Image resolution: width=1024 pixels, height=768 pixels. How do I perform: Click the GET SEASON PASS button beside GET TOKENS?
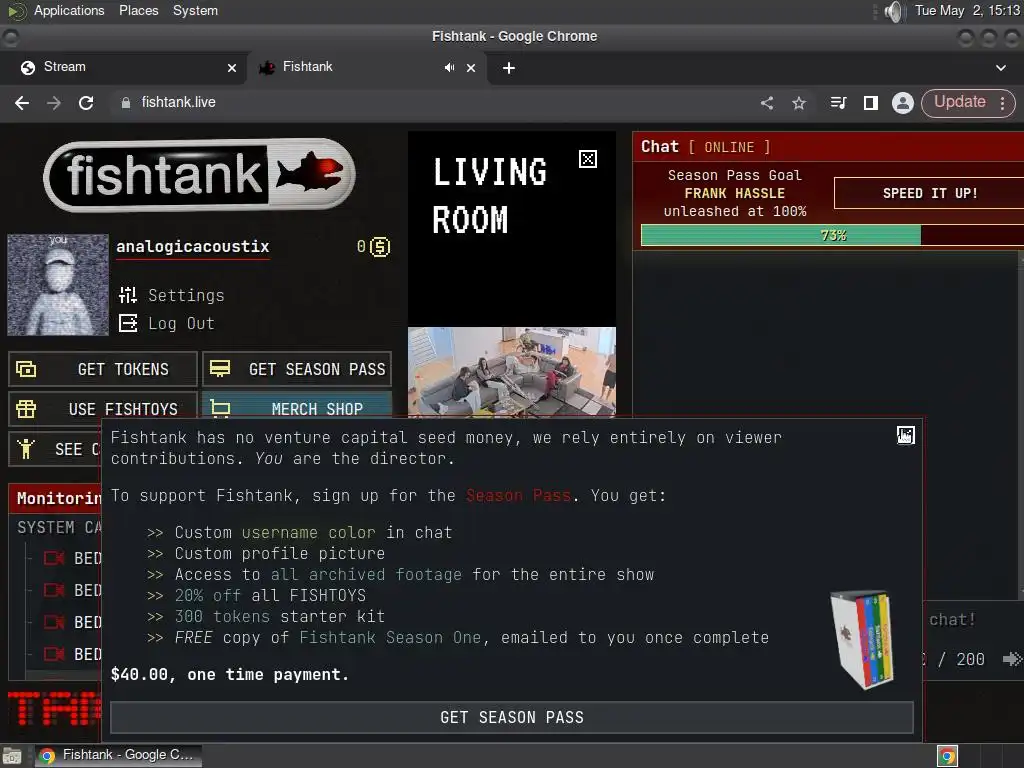(296, 369)
